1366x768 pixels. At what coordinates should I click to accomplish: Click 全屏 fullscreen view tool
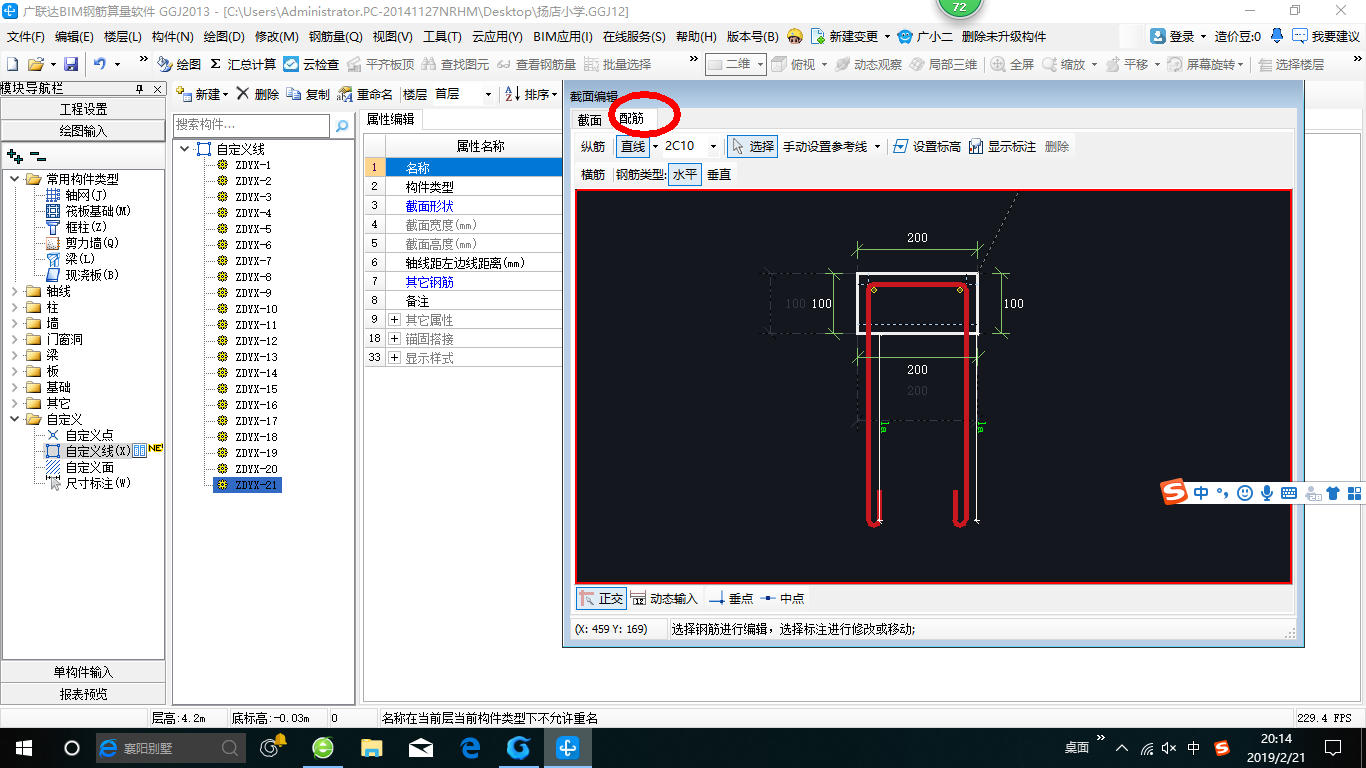[1013, 64]
